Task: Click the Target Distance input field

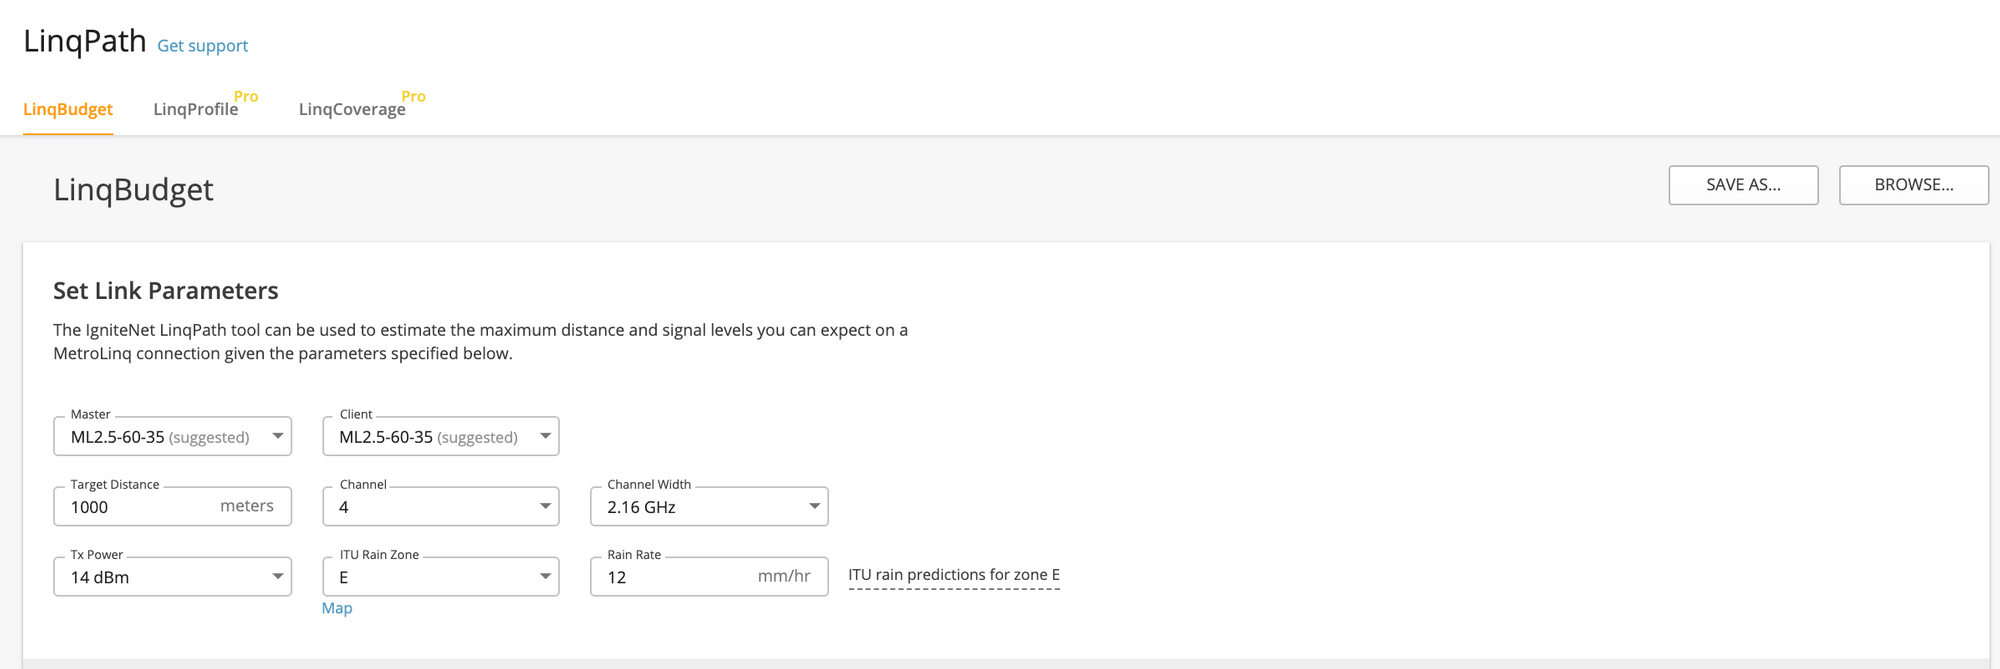Action: (172, 507)
